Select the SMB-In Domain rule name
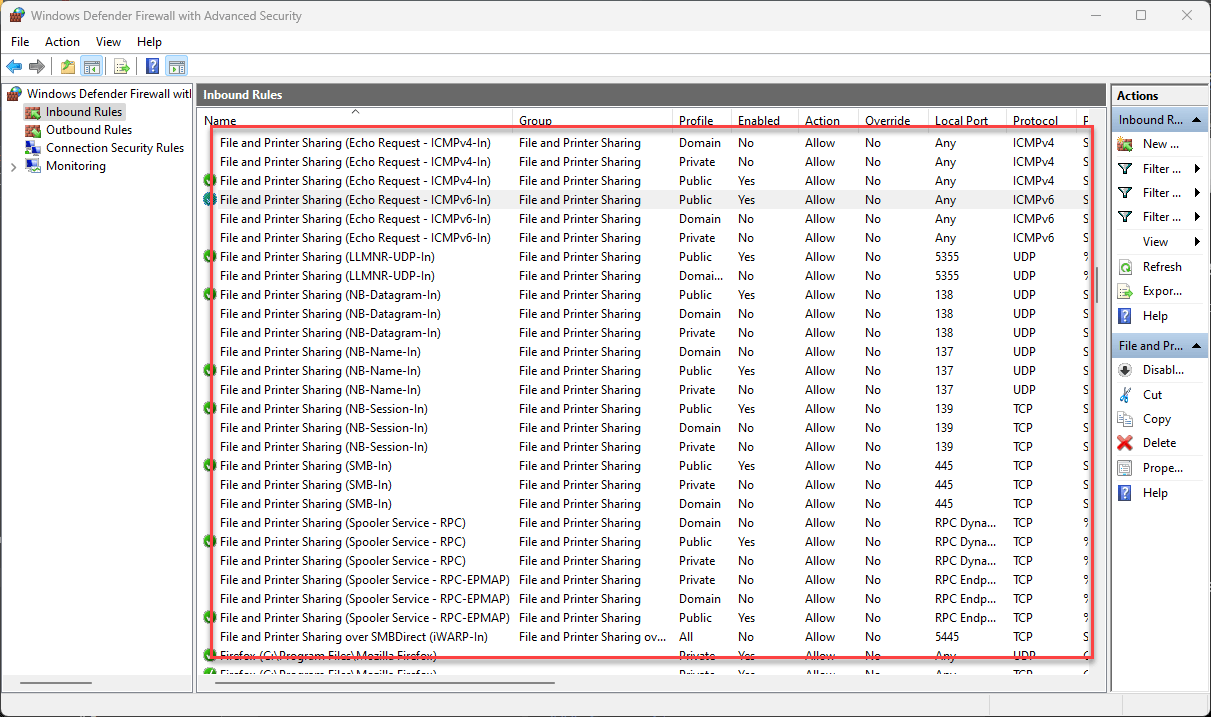This screenshot has width=1211, height=717. [306, 504]
